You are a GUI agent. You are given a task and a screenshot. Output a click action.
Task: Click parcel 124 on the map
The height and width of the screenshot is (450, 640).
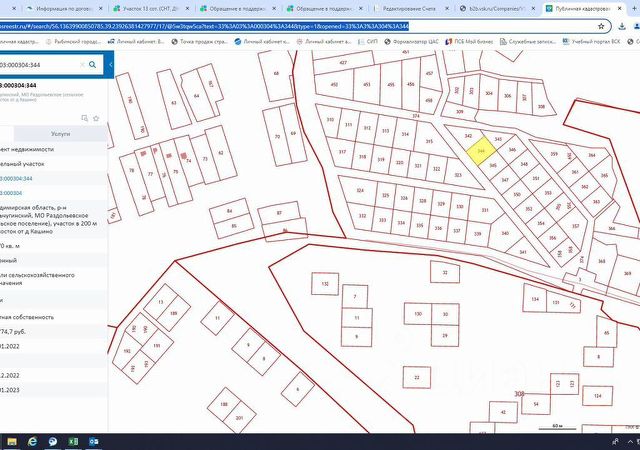[x=598, y=396]
